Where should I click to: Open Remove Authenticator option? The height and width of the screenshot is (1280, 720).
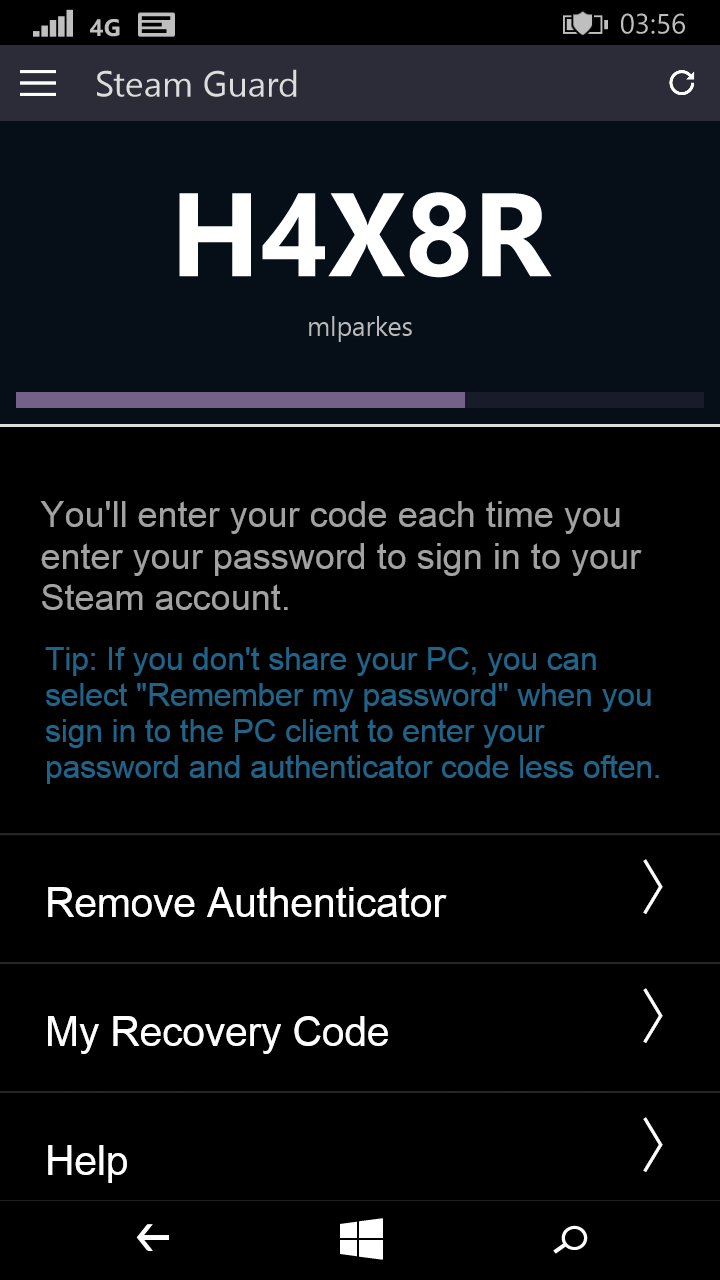point(360,899)
